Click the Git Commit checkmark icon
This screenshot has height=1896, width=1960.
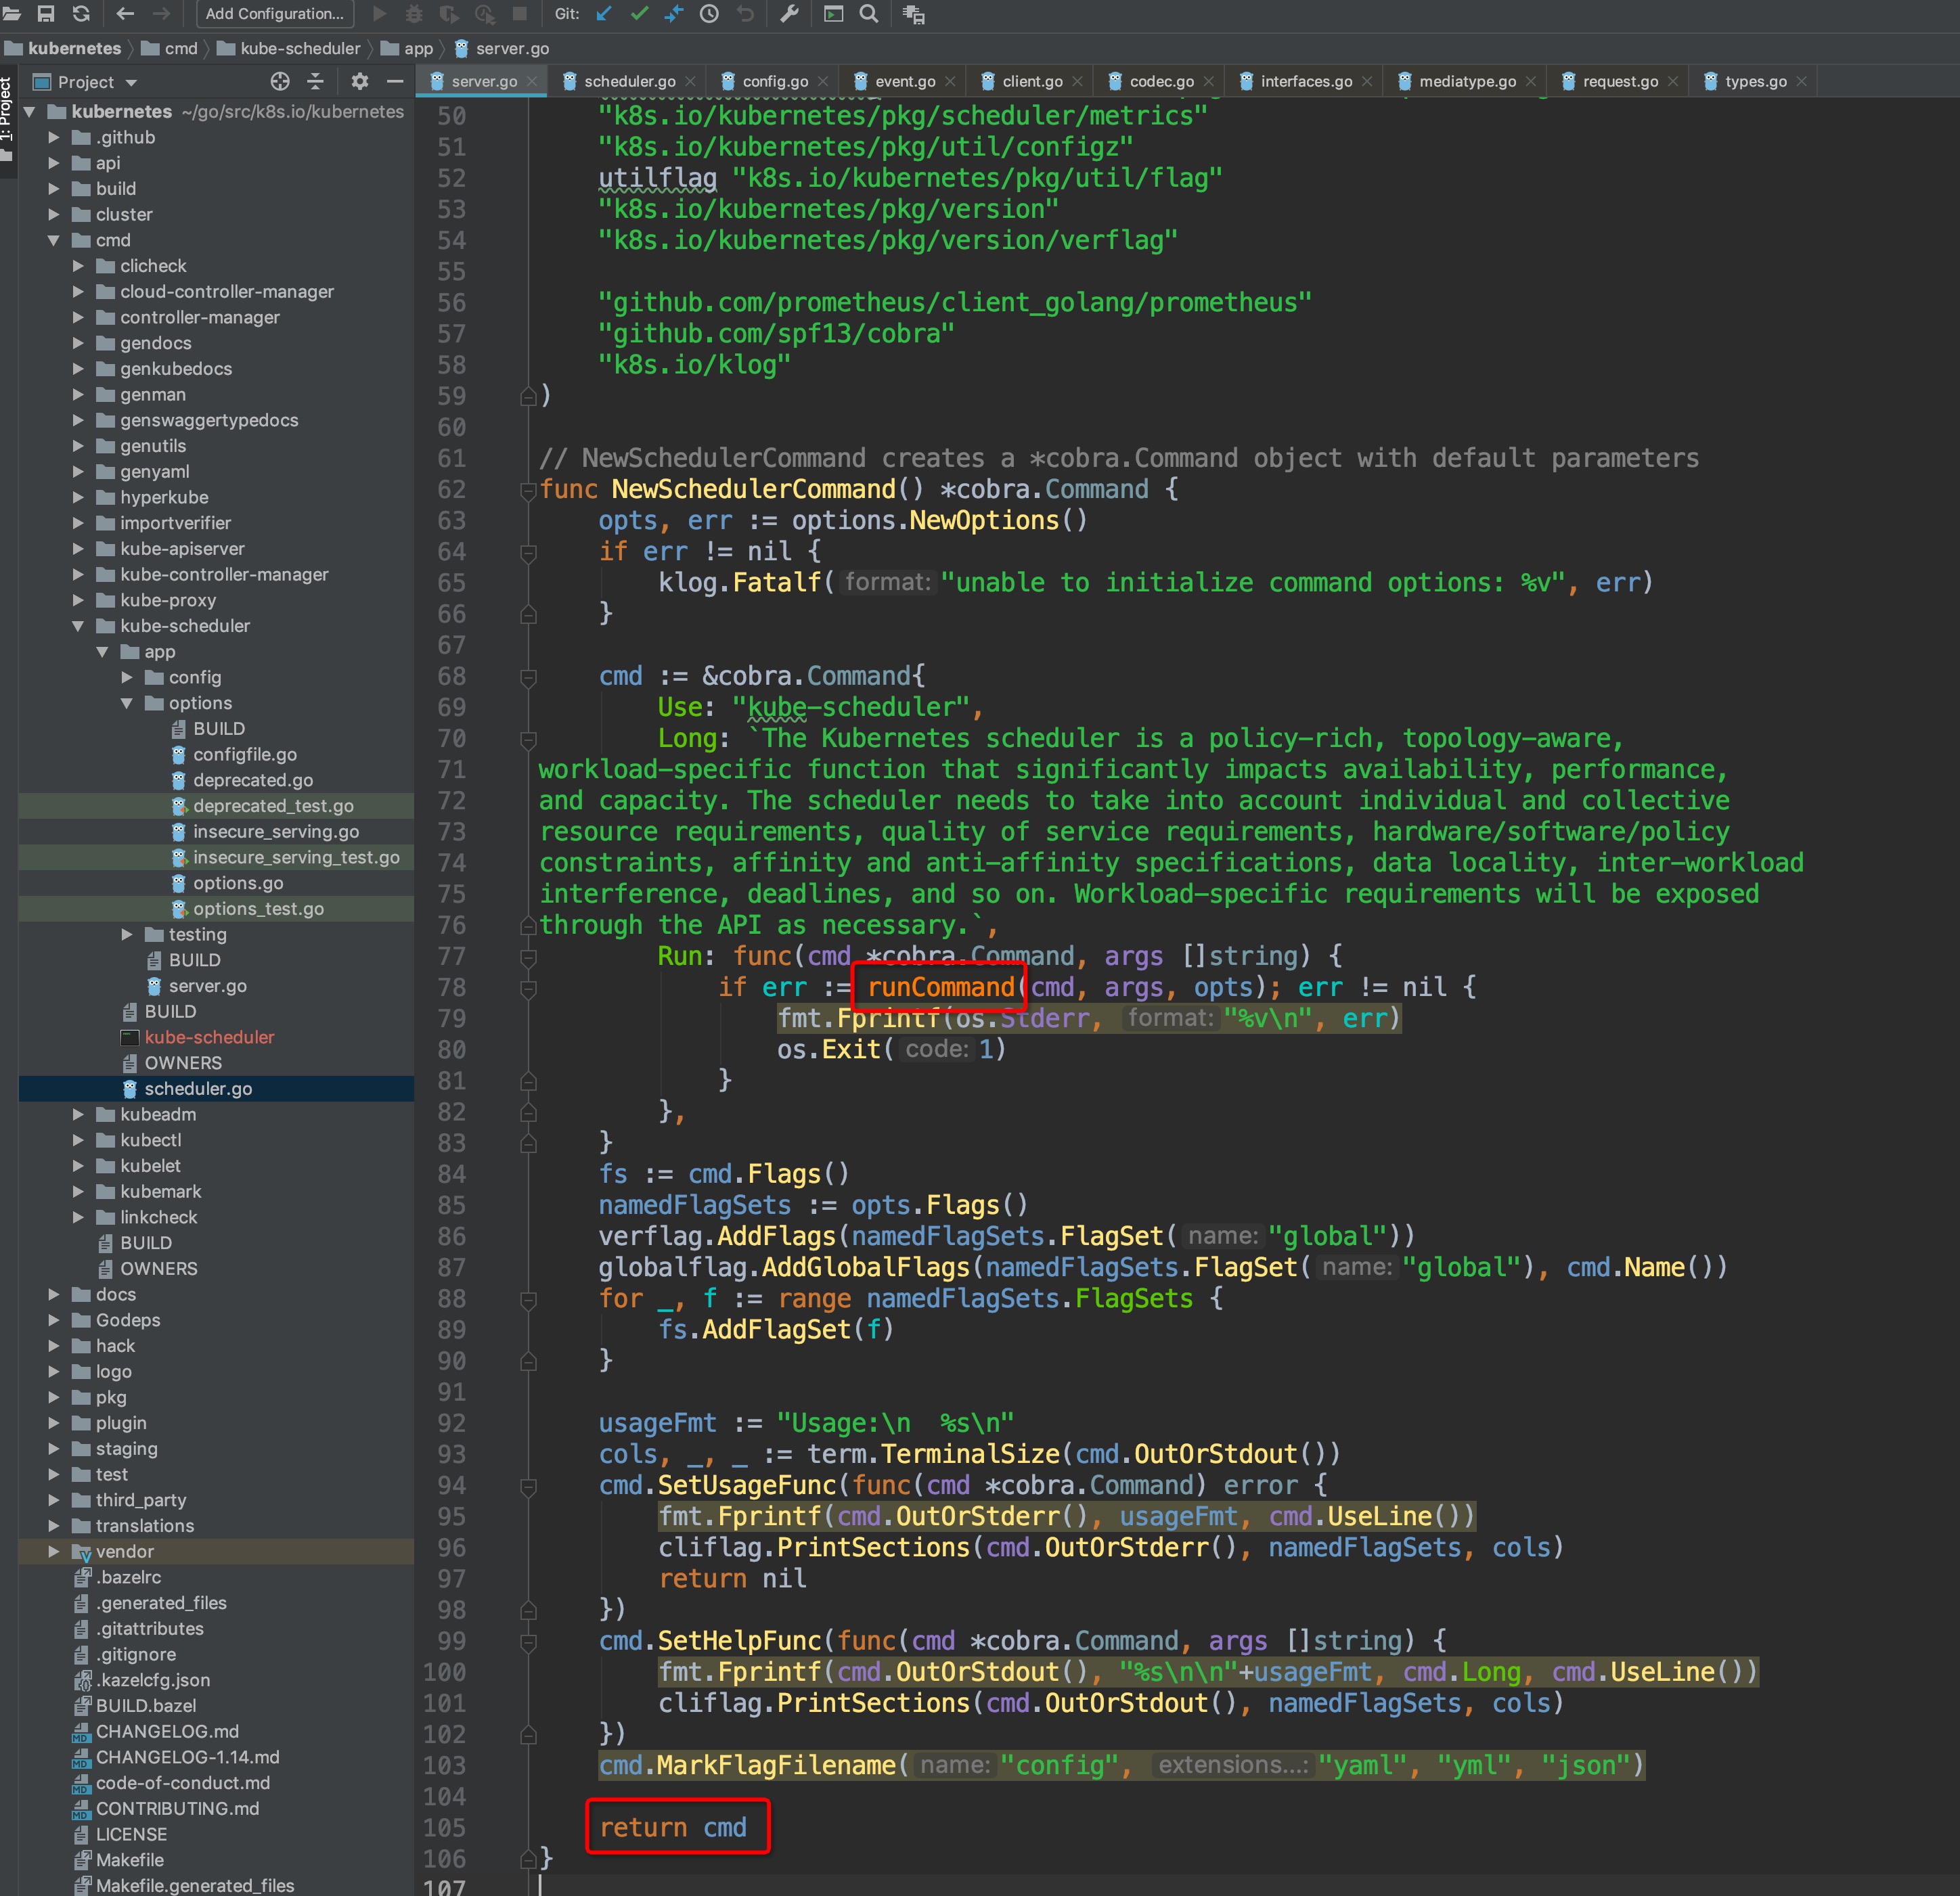point(639,13)
